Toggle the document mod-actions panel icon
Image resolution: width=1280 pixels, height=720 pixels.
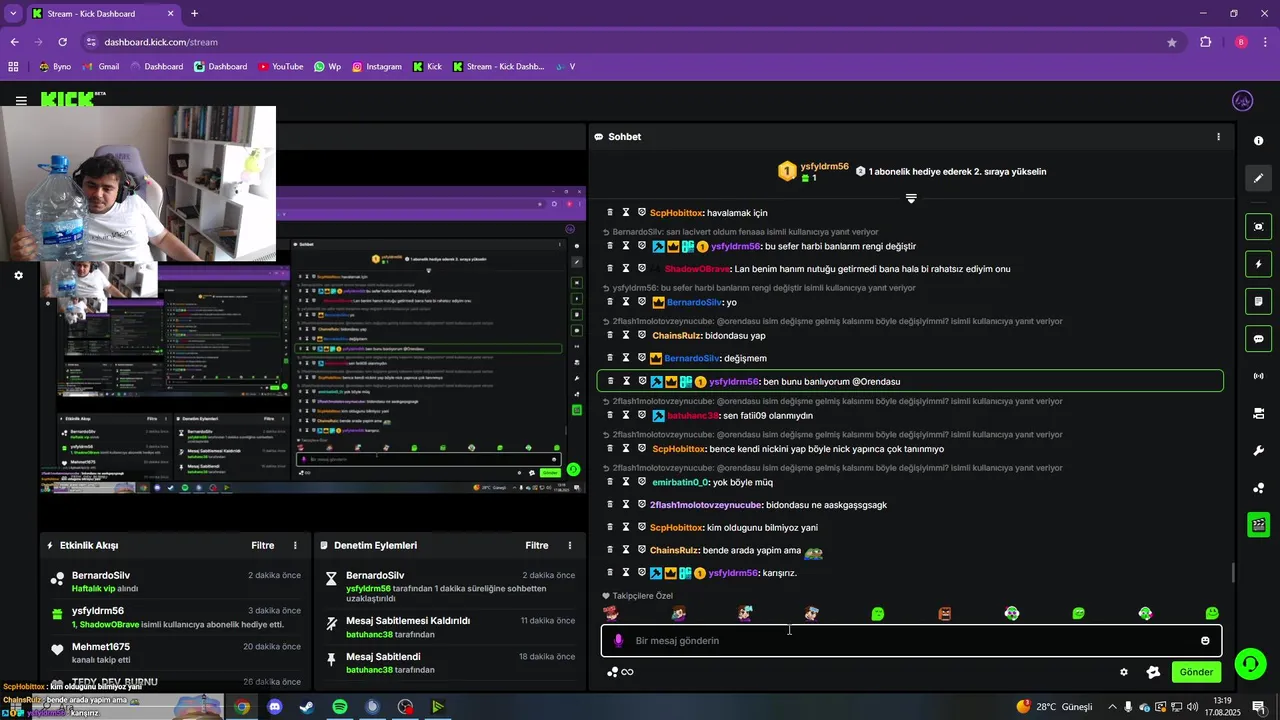point(1258,301)
